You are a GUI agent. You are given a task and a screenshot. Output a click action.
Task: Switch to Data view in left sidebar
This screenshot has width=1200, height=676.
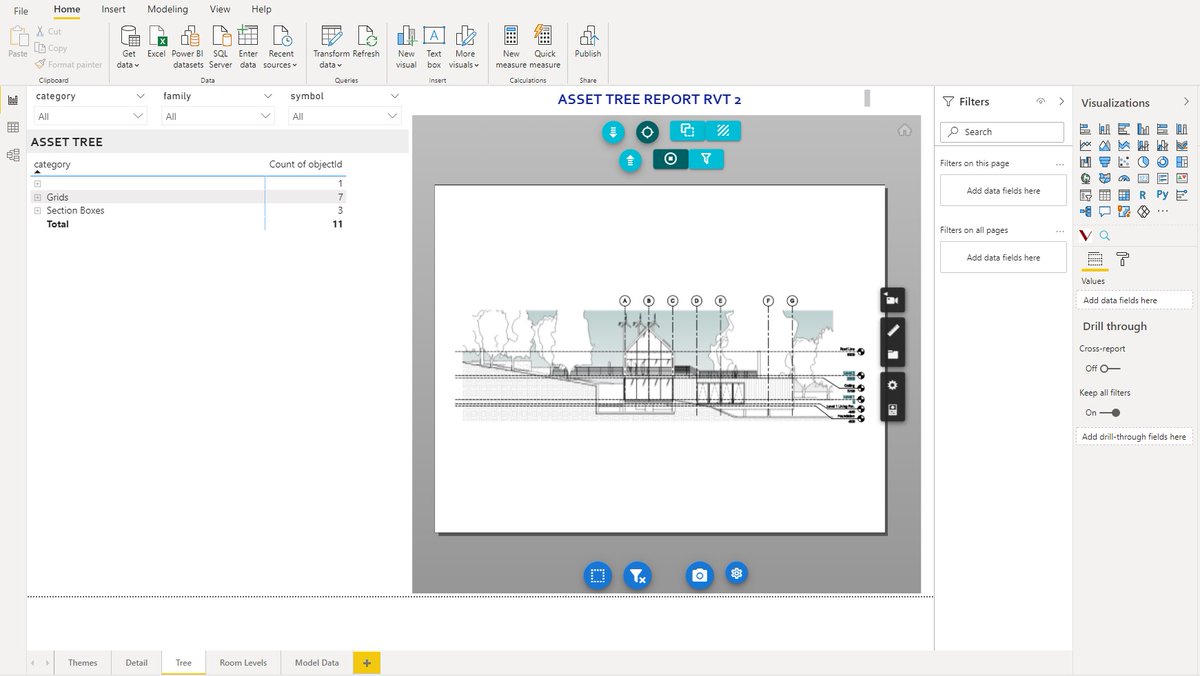pyautogui.click(x=13, y=127)
